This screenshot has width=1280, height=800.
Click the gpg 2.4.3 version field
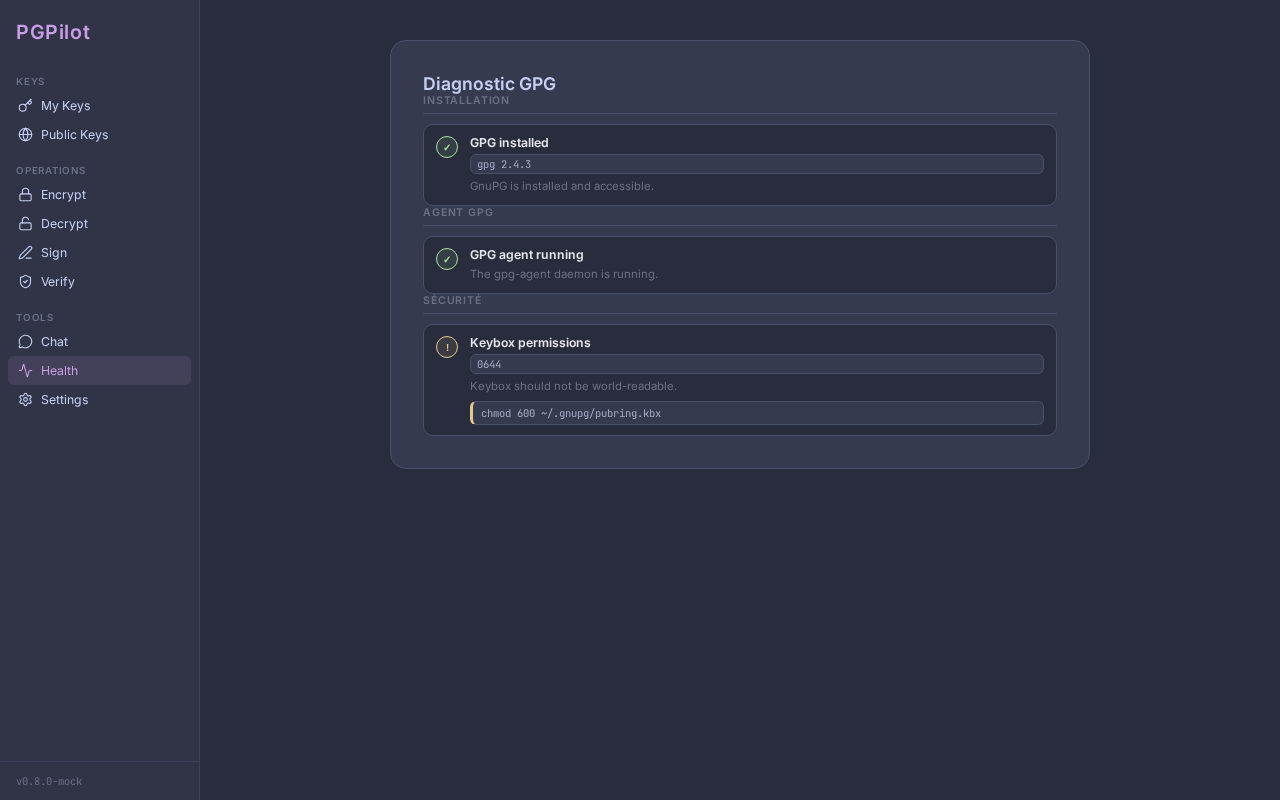(757, 164)
